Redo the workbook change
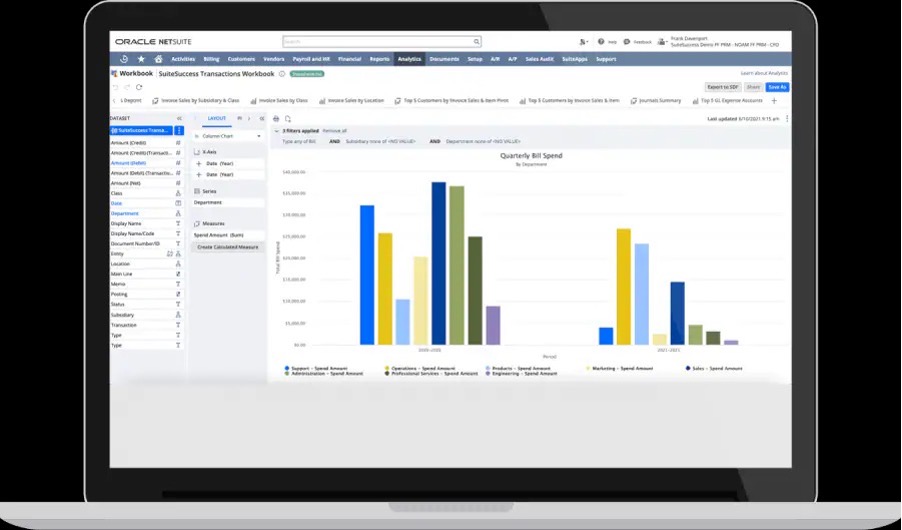 (x=127, y=87)
